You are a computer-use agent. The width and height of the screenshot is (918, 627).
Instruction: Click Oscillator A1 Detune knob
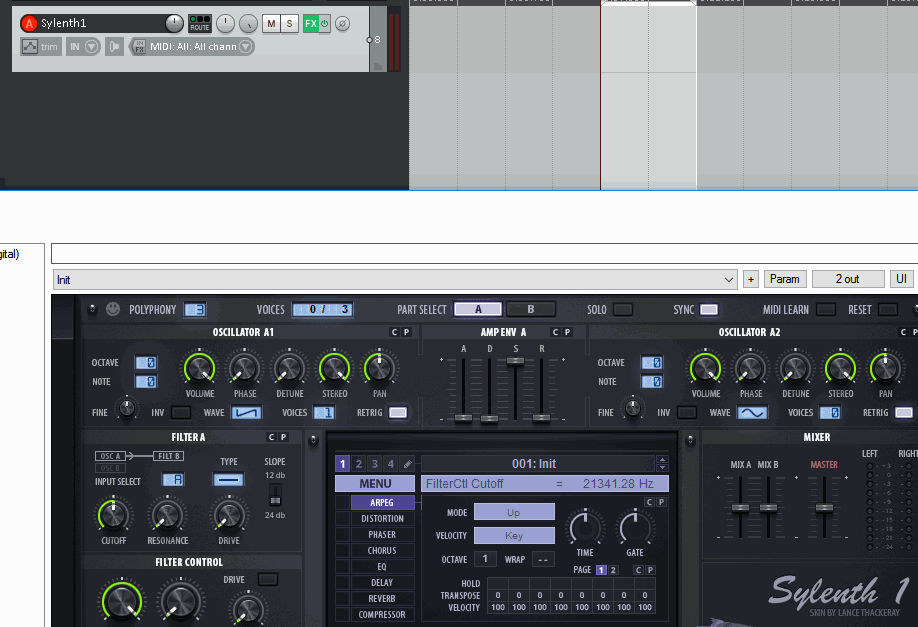(289, 368)
